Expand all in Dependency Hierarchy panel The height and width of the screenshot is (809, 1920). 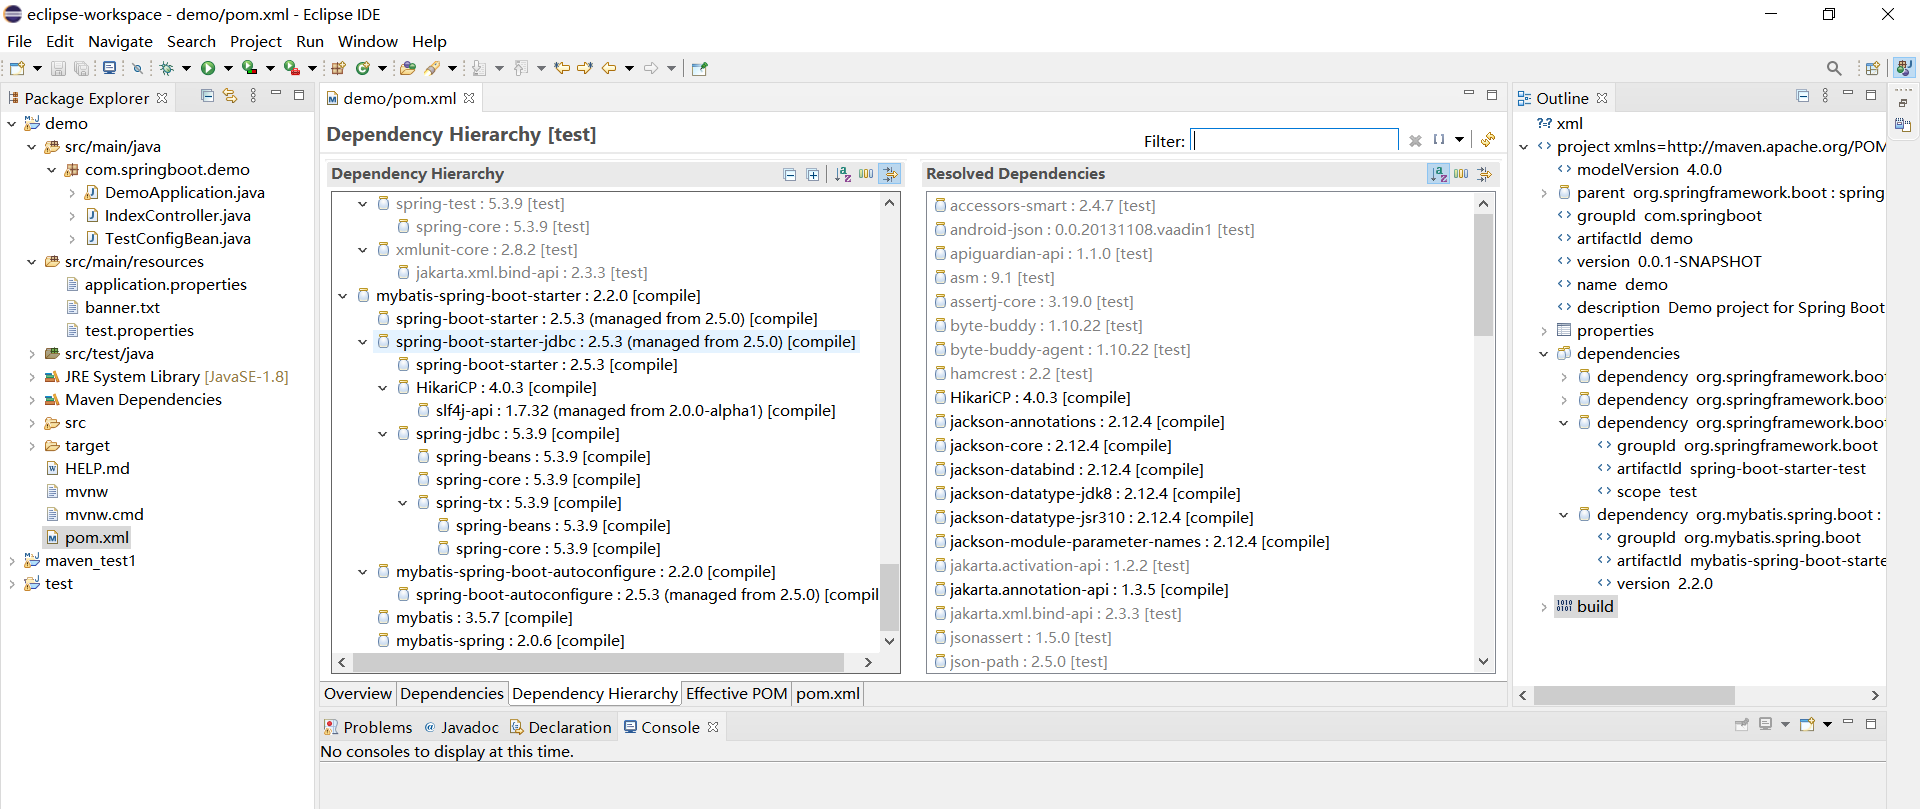(x=813, y=175)
